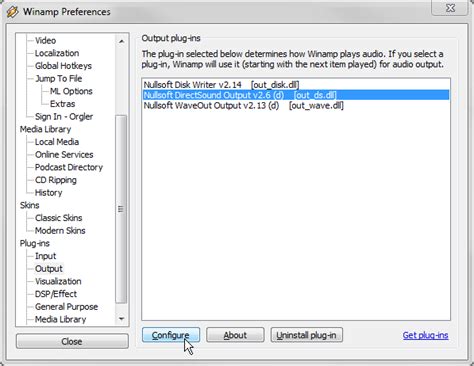Open Input plug-ins page
The width and height of the screenshot is (474, 366).
(45, 256)
